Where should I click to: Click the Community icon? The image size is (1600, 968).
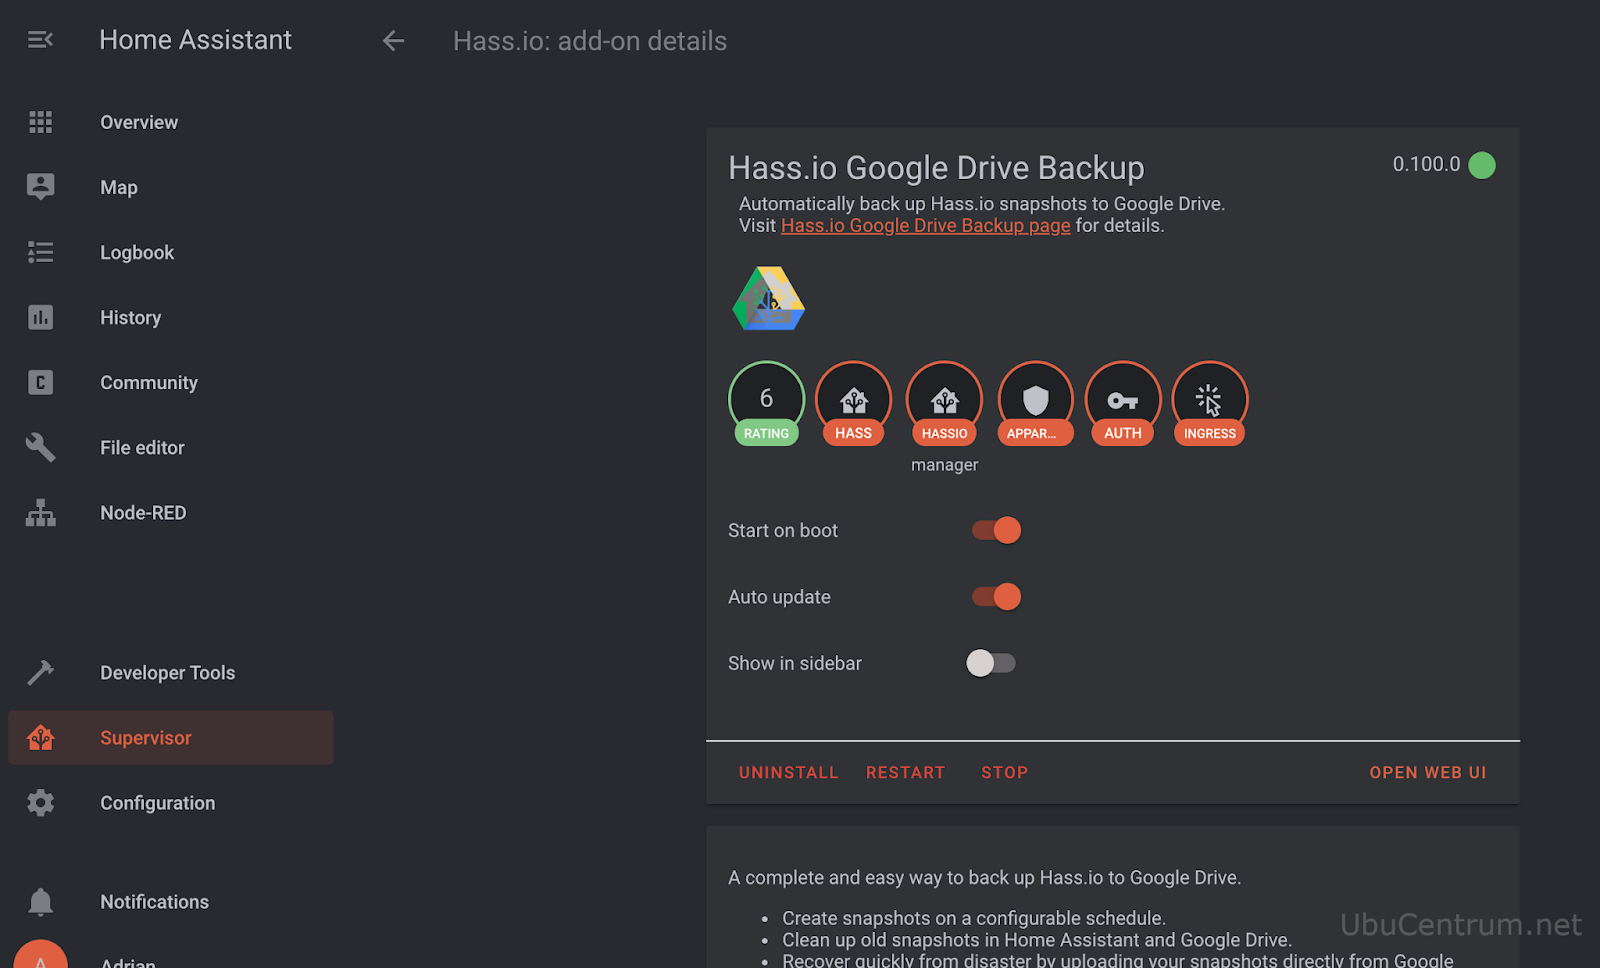(x=40, y=382)
